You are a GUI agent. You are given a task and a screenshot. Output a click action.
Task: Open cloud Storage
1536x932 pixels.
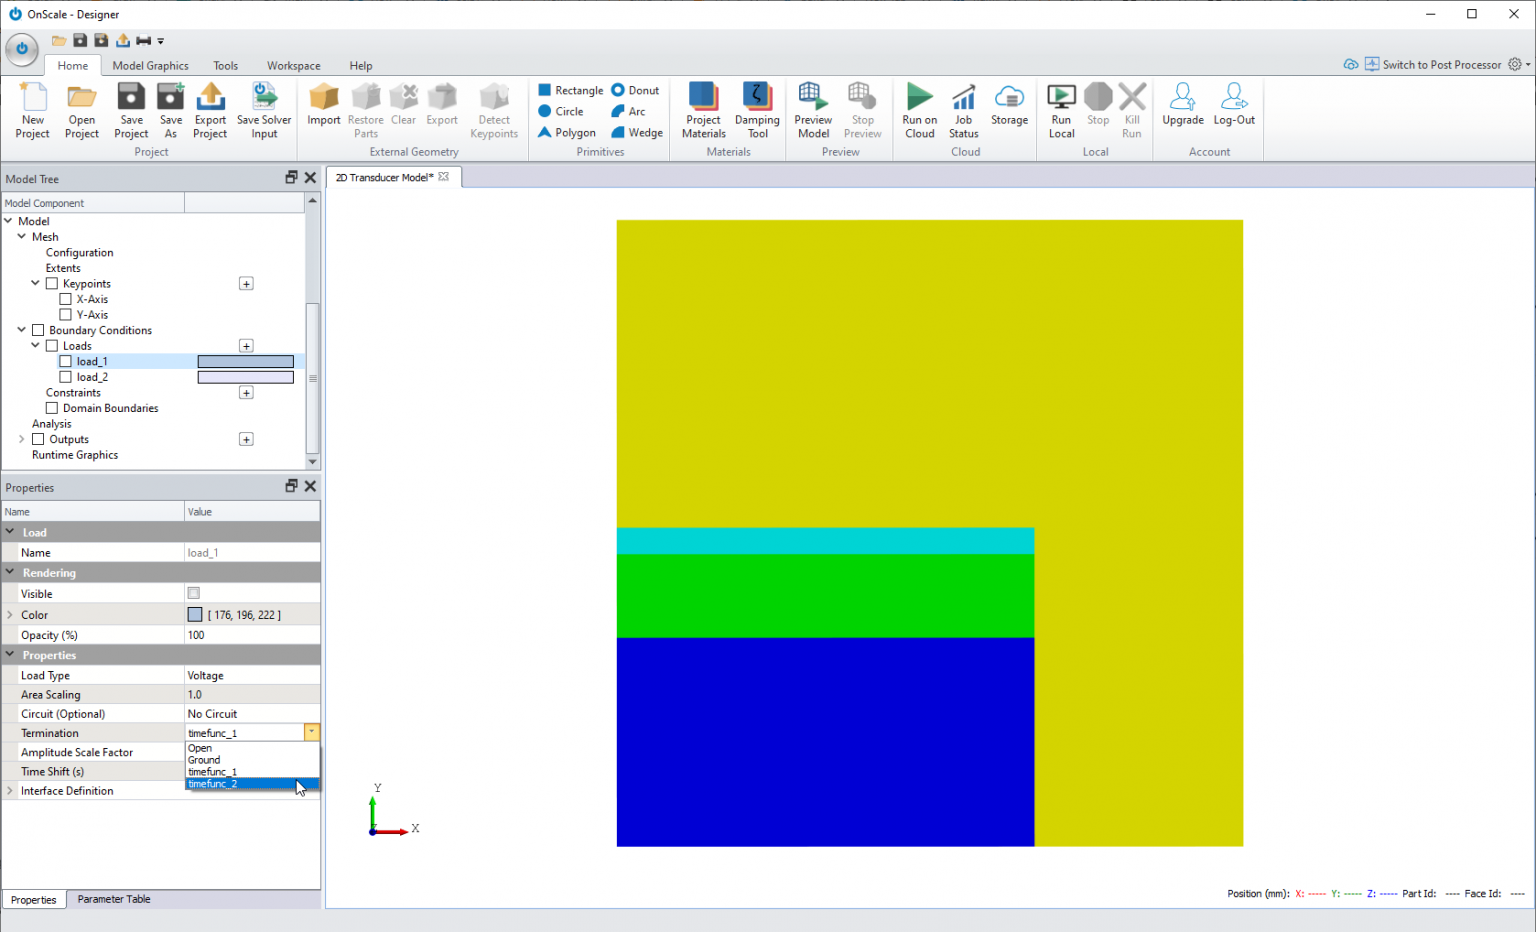[x=1009, y=110]
